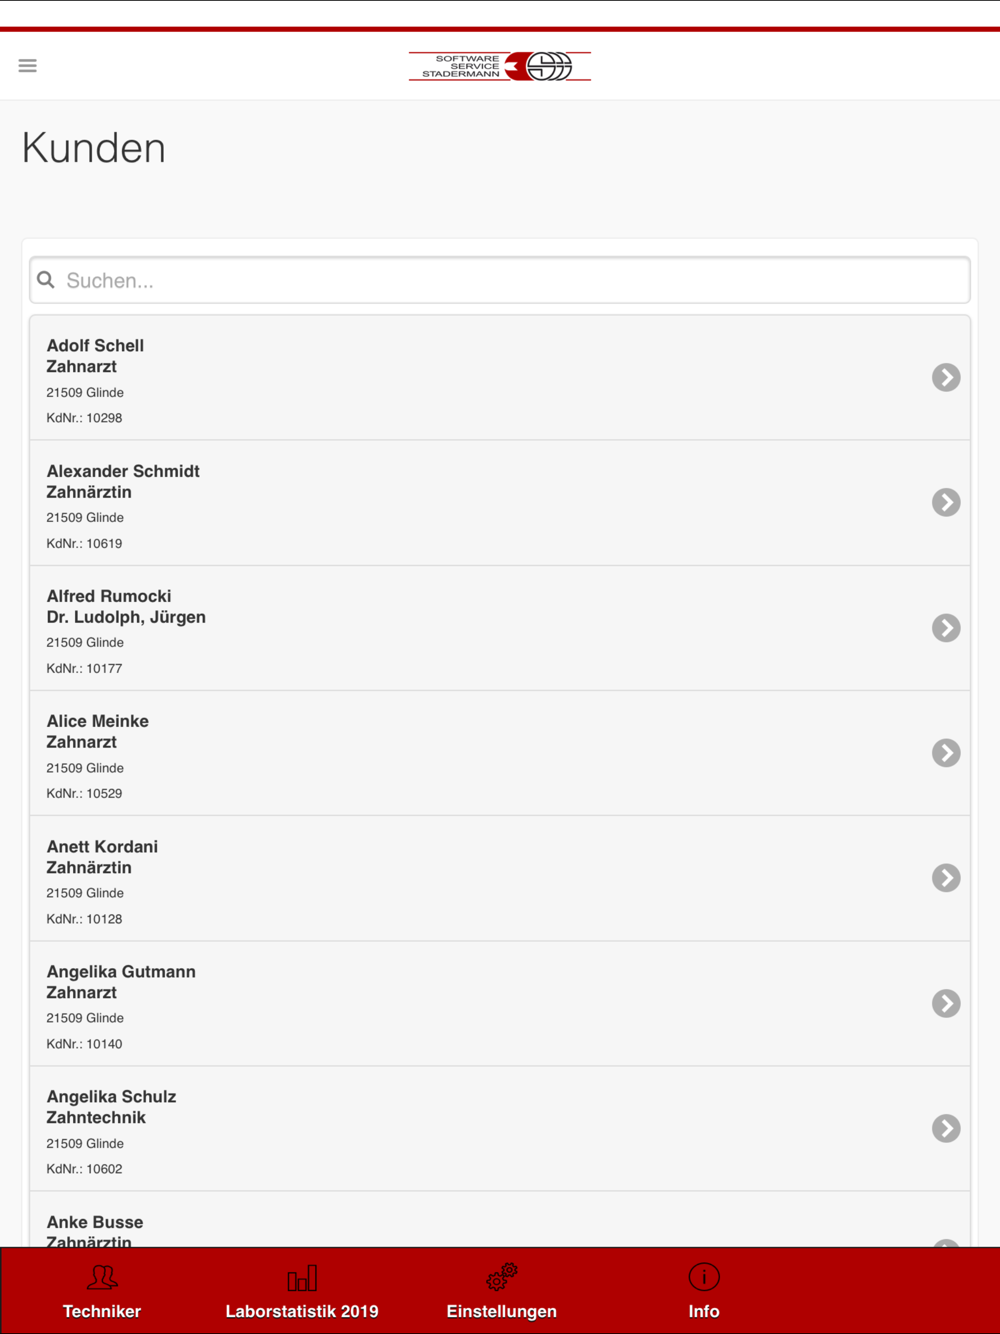Expand Adolf Schell entry arrow

point(946,377)
